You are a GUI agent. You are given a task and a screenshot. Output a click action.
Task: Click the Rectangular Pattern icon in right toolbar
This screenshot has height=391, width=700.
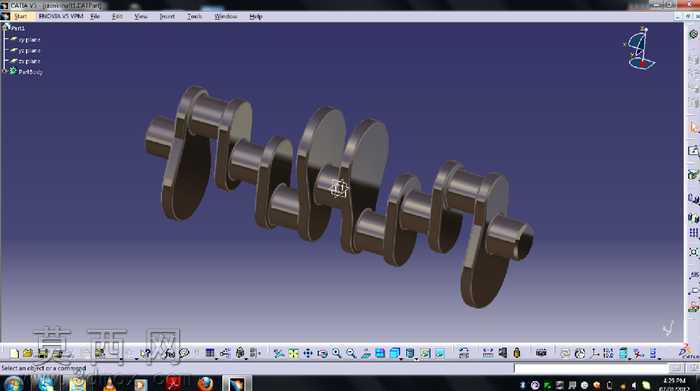(693, 233)
